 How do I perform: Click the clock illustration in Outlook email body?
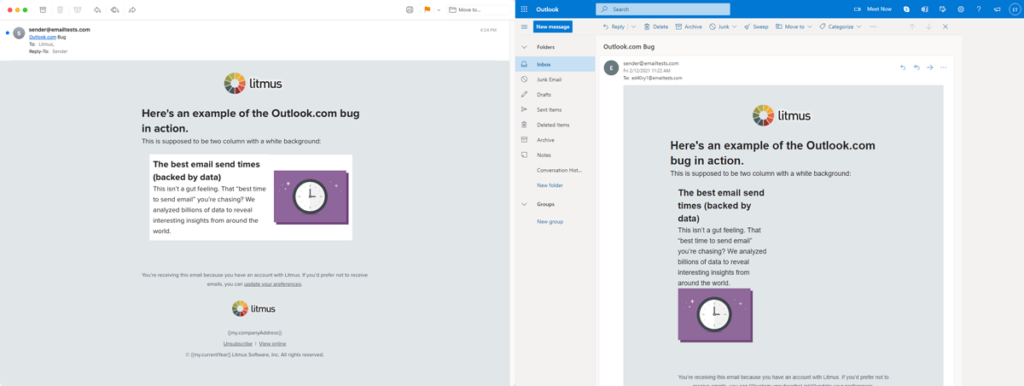tap(715, 315)
